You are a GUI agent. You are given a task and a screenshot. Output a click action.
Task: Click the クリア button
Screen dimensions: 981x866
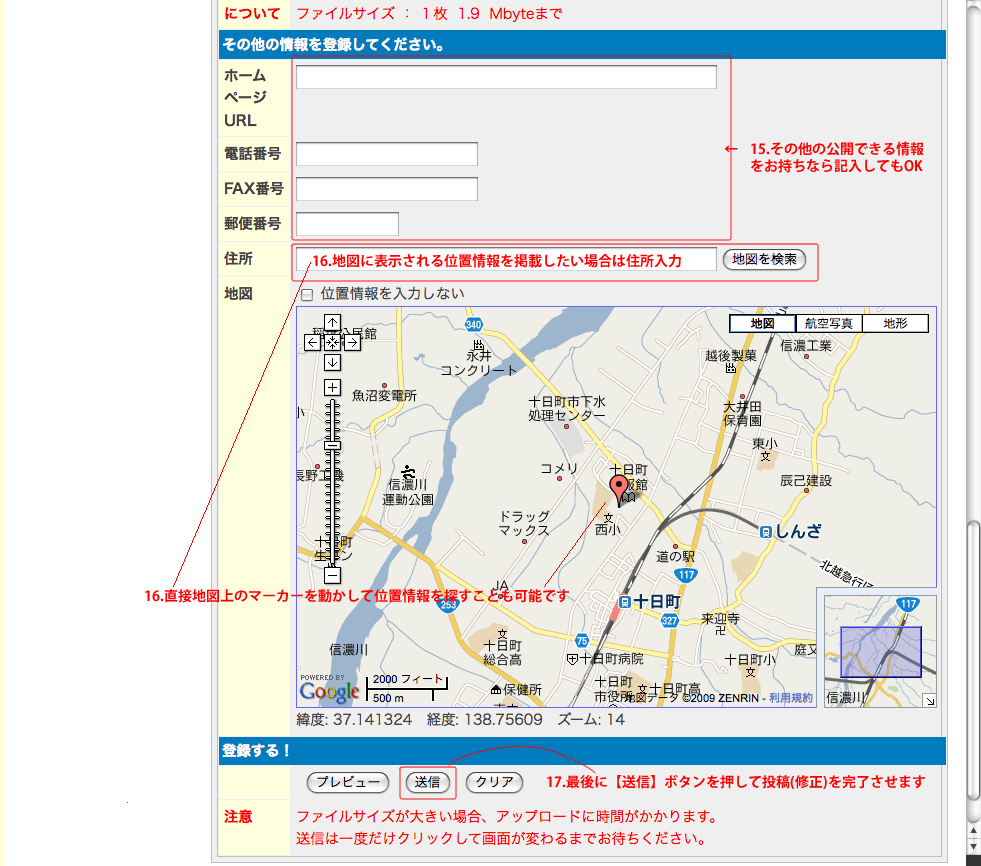coord(494,782)
